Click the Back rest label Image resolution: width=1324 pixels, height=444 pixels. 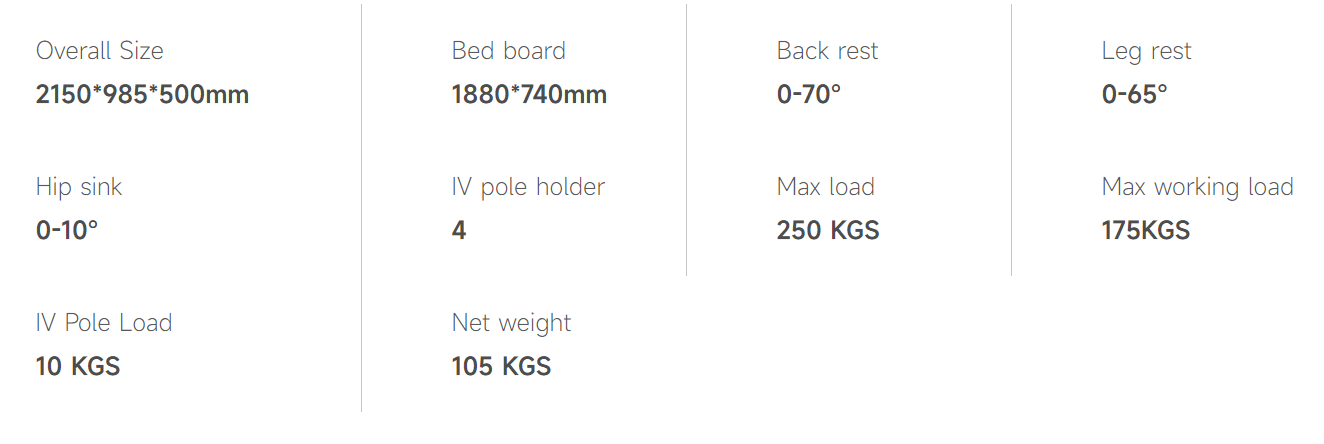click(x=827, y=51)
